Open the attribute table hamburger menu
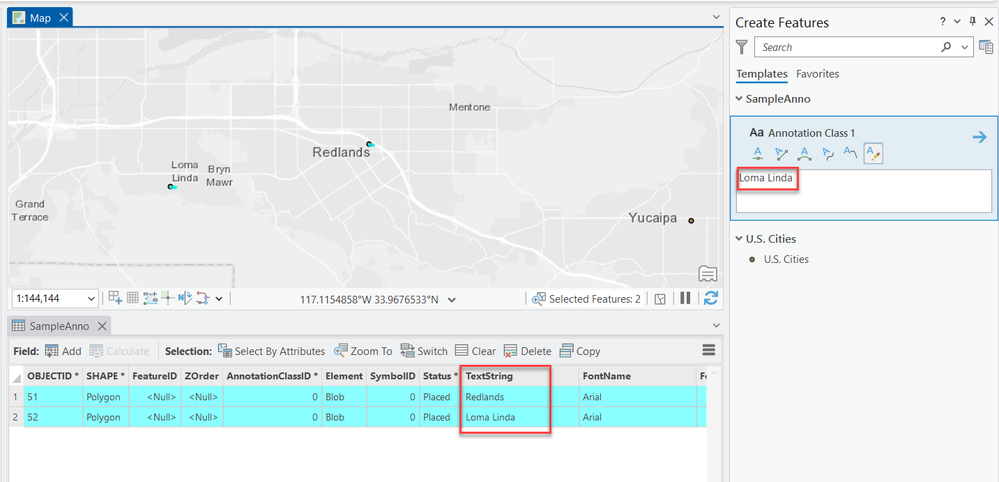 tap(709, 351)
